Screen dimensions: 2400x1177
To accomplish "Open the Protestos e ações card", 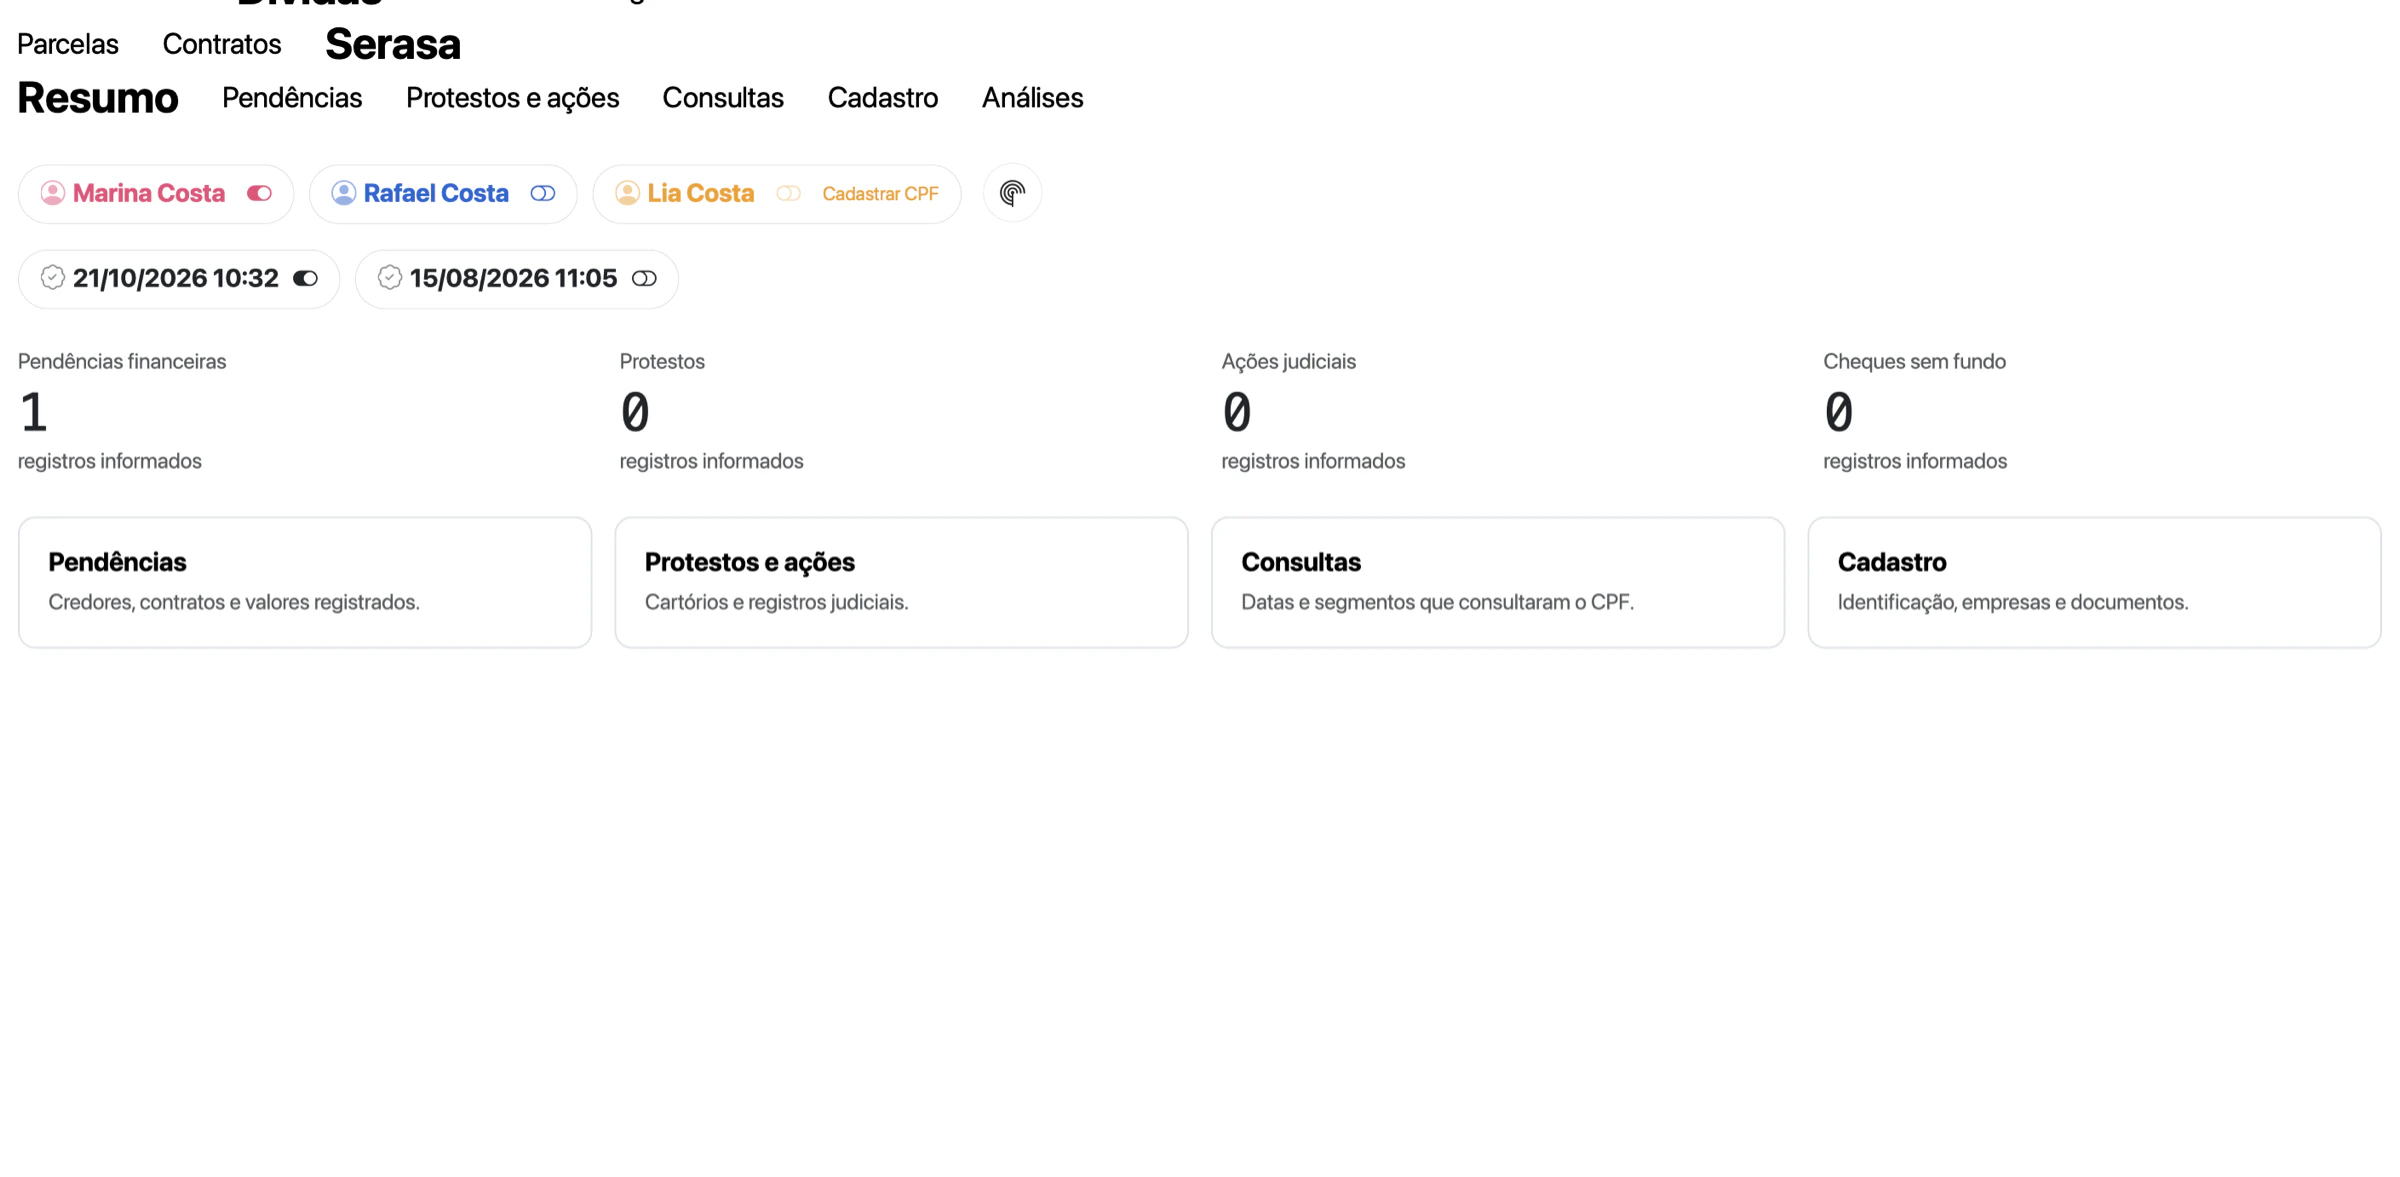I will [x=901, y=582].
